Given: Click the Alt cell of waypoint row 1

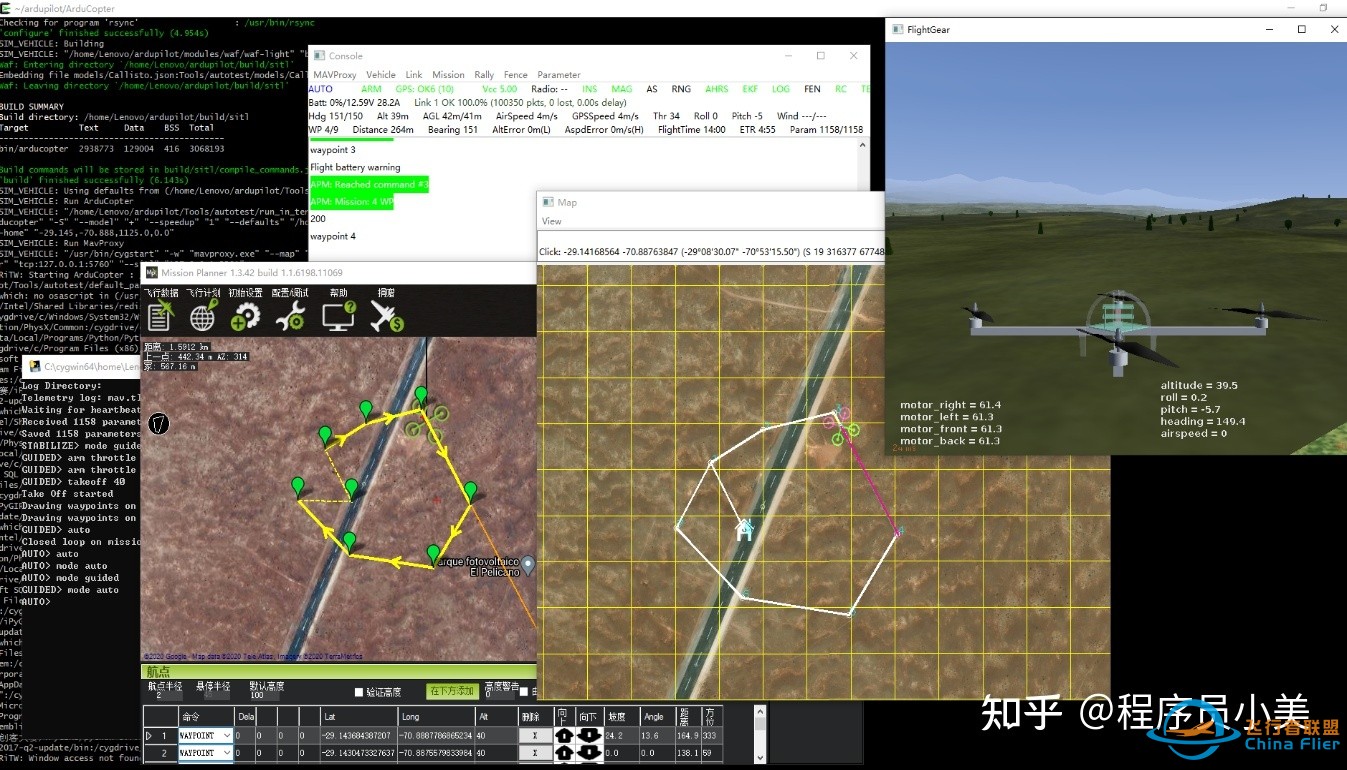Looking at the screenshot, I should pos(495,735).
